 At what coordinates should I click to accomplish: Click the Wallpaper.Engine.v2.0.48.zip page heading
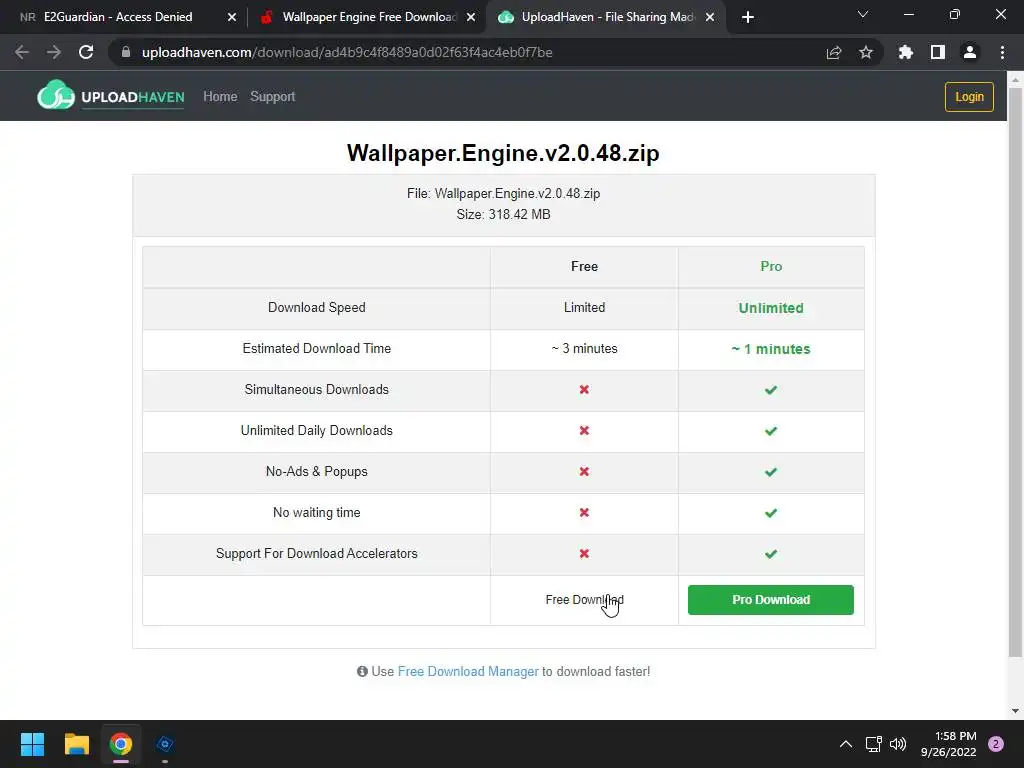coord(503,153)
